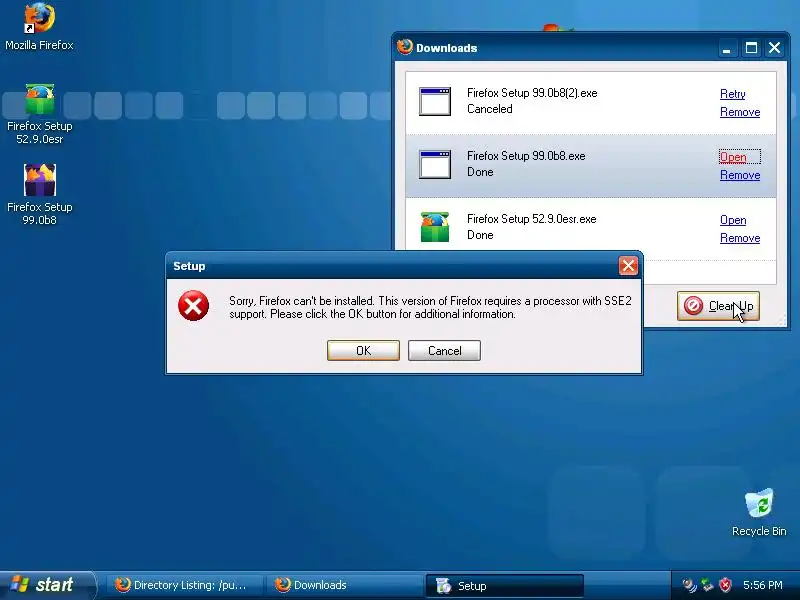This screenshot has width=800, height=600.
Task: Cancel the Setup error dialog
Action: click(x=444, y=351)
